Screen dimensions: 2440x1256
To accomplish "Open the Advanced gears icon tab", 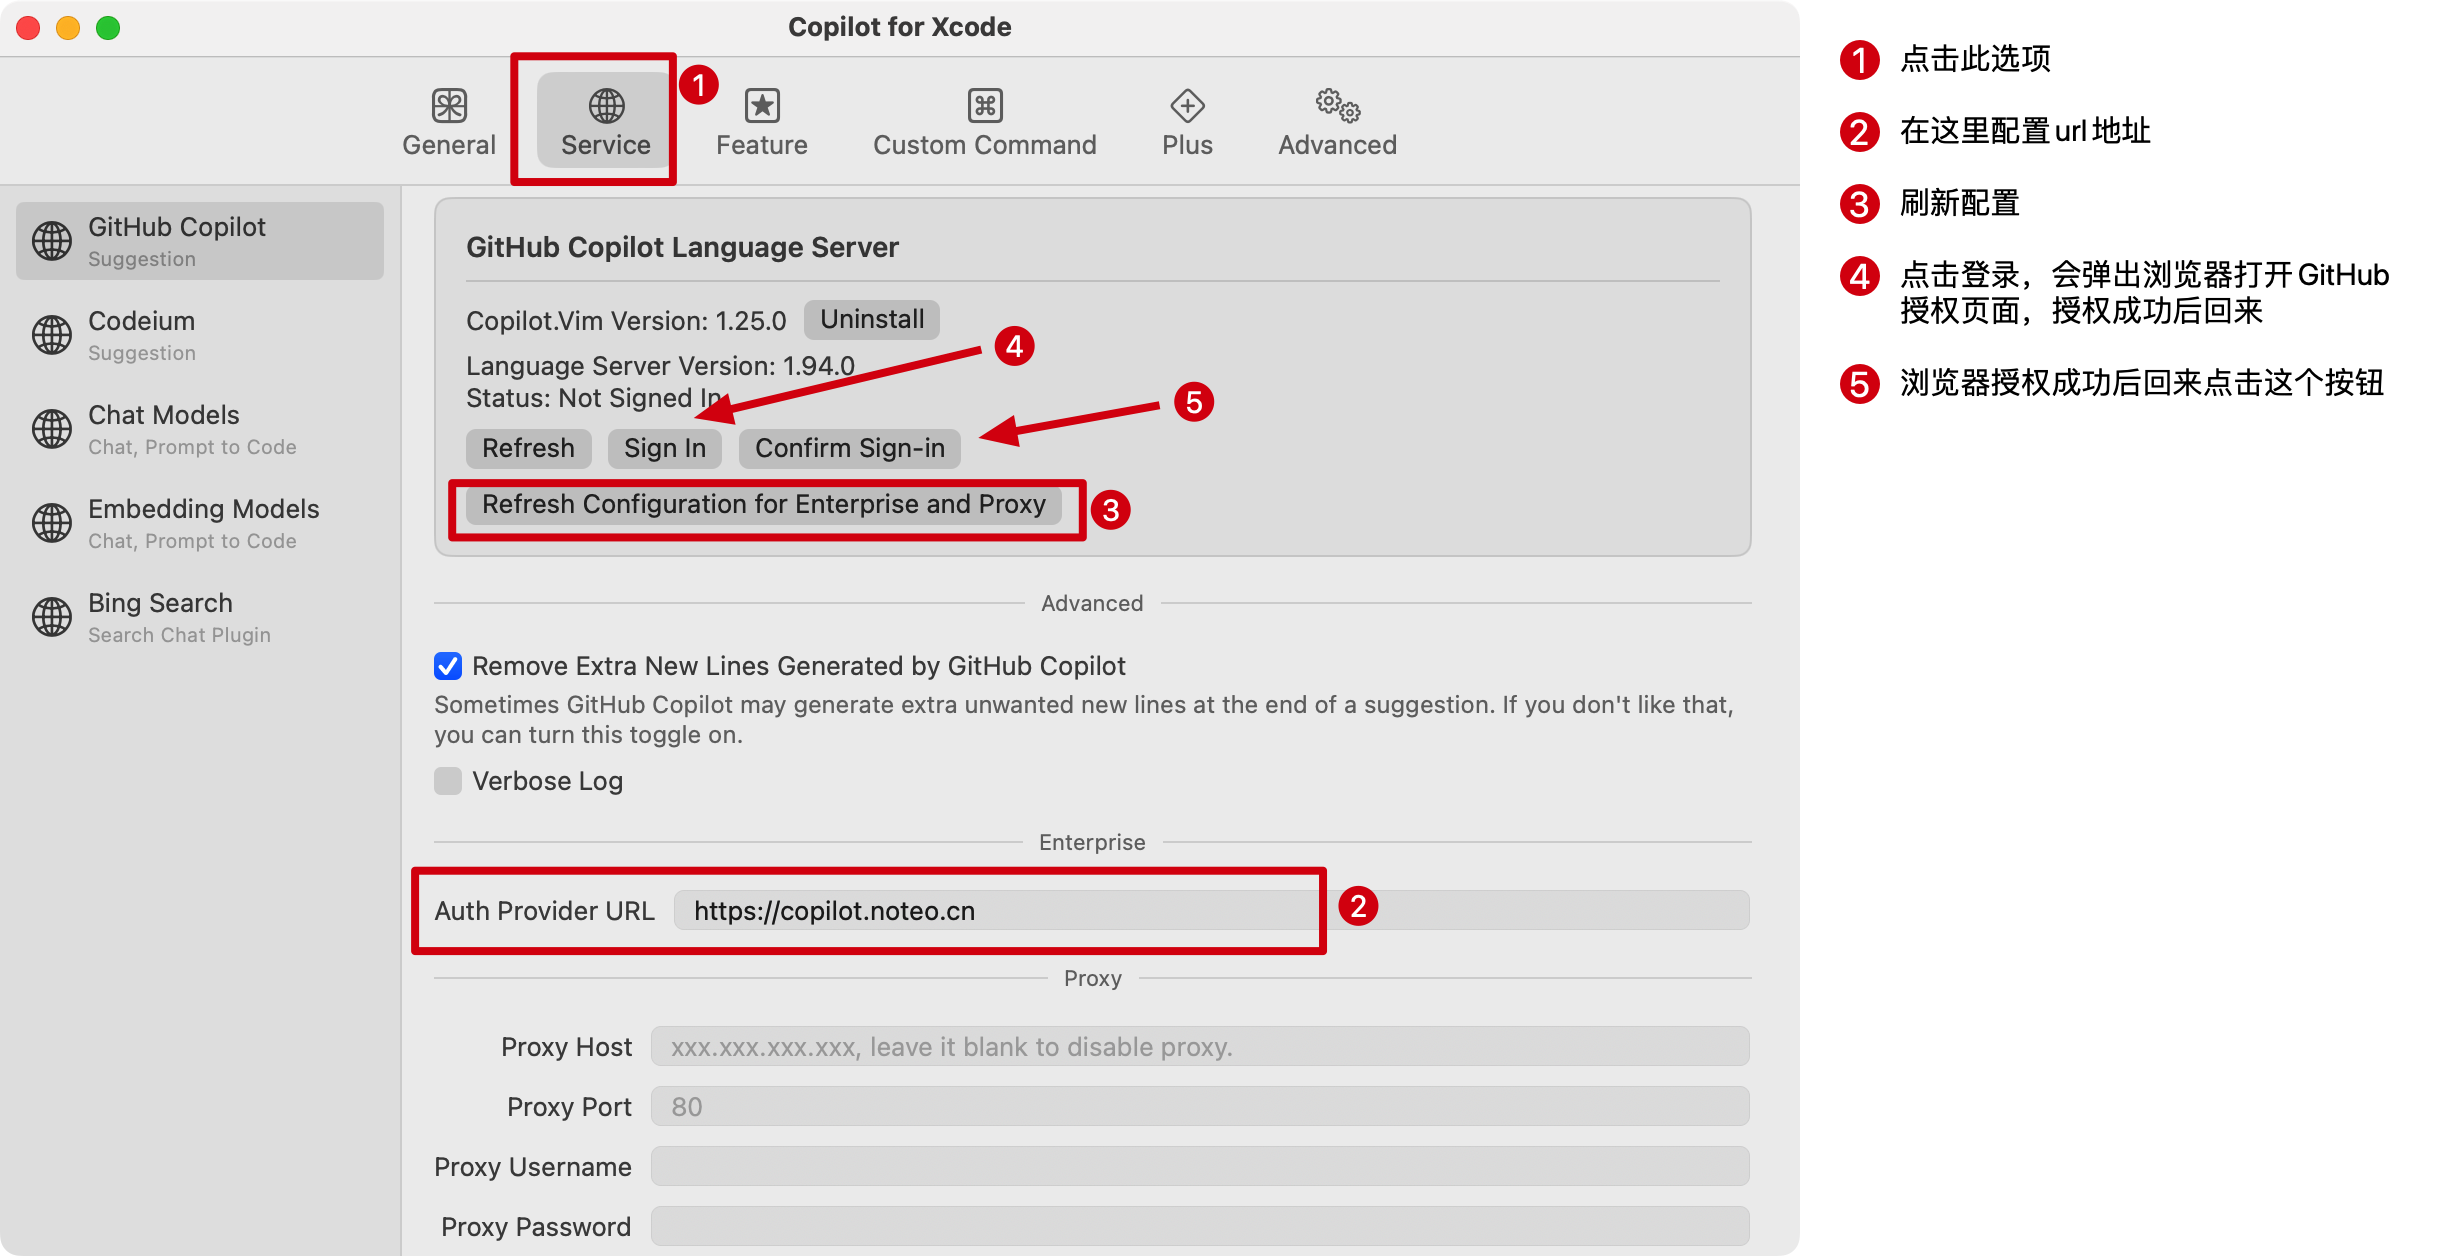I will (1337, 104).
